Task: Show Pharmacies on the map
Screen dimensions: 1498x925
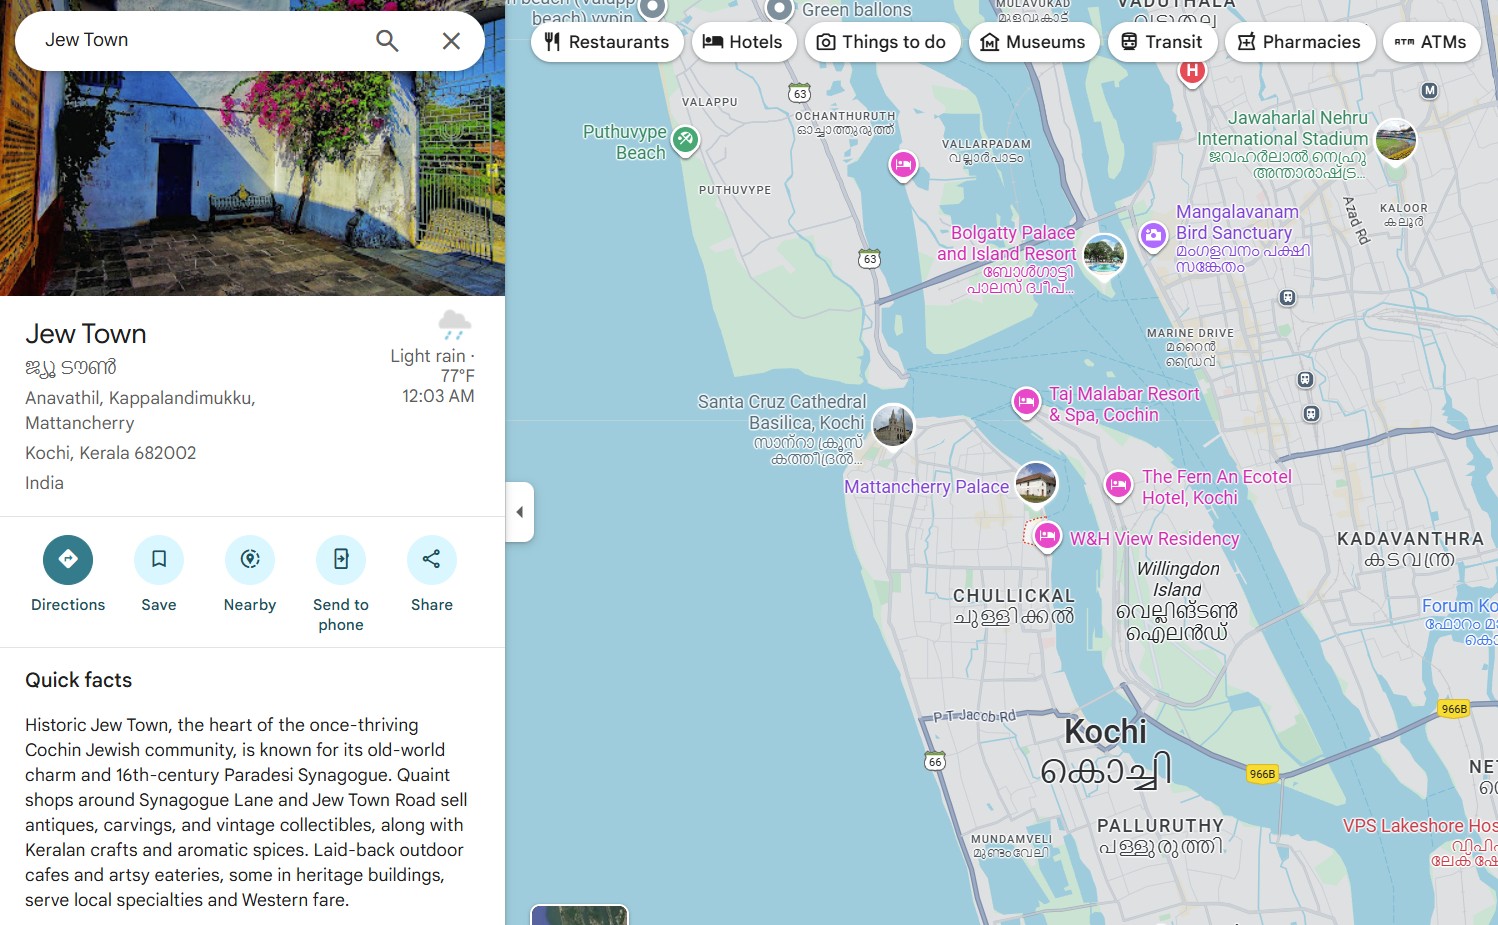Action: pyautogui.click(x=1300, y=42)
